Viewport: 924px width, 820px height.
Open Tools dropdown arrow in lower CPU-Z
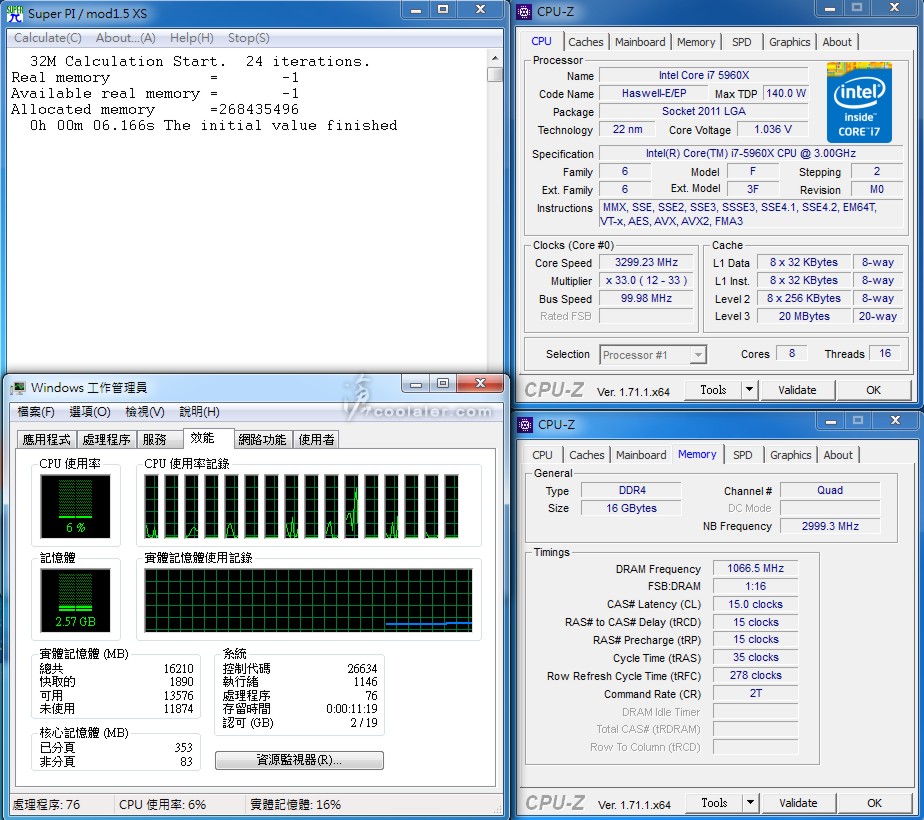point(750,802)
